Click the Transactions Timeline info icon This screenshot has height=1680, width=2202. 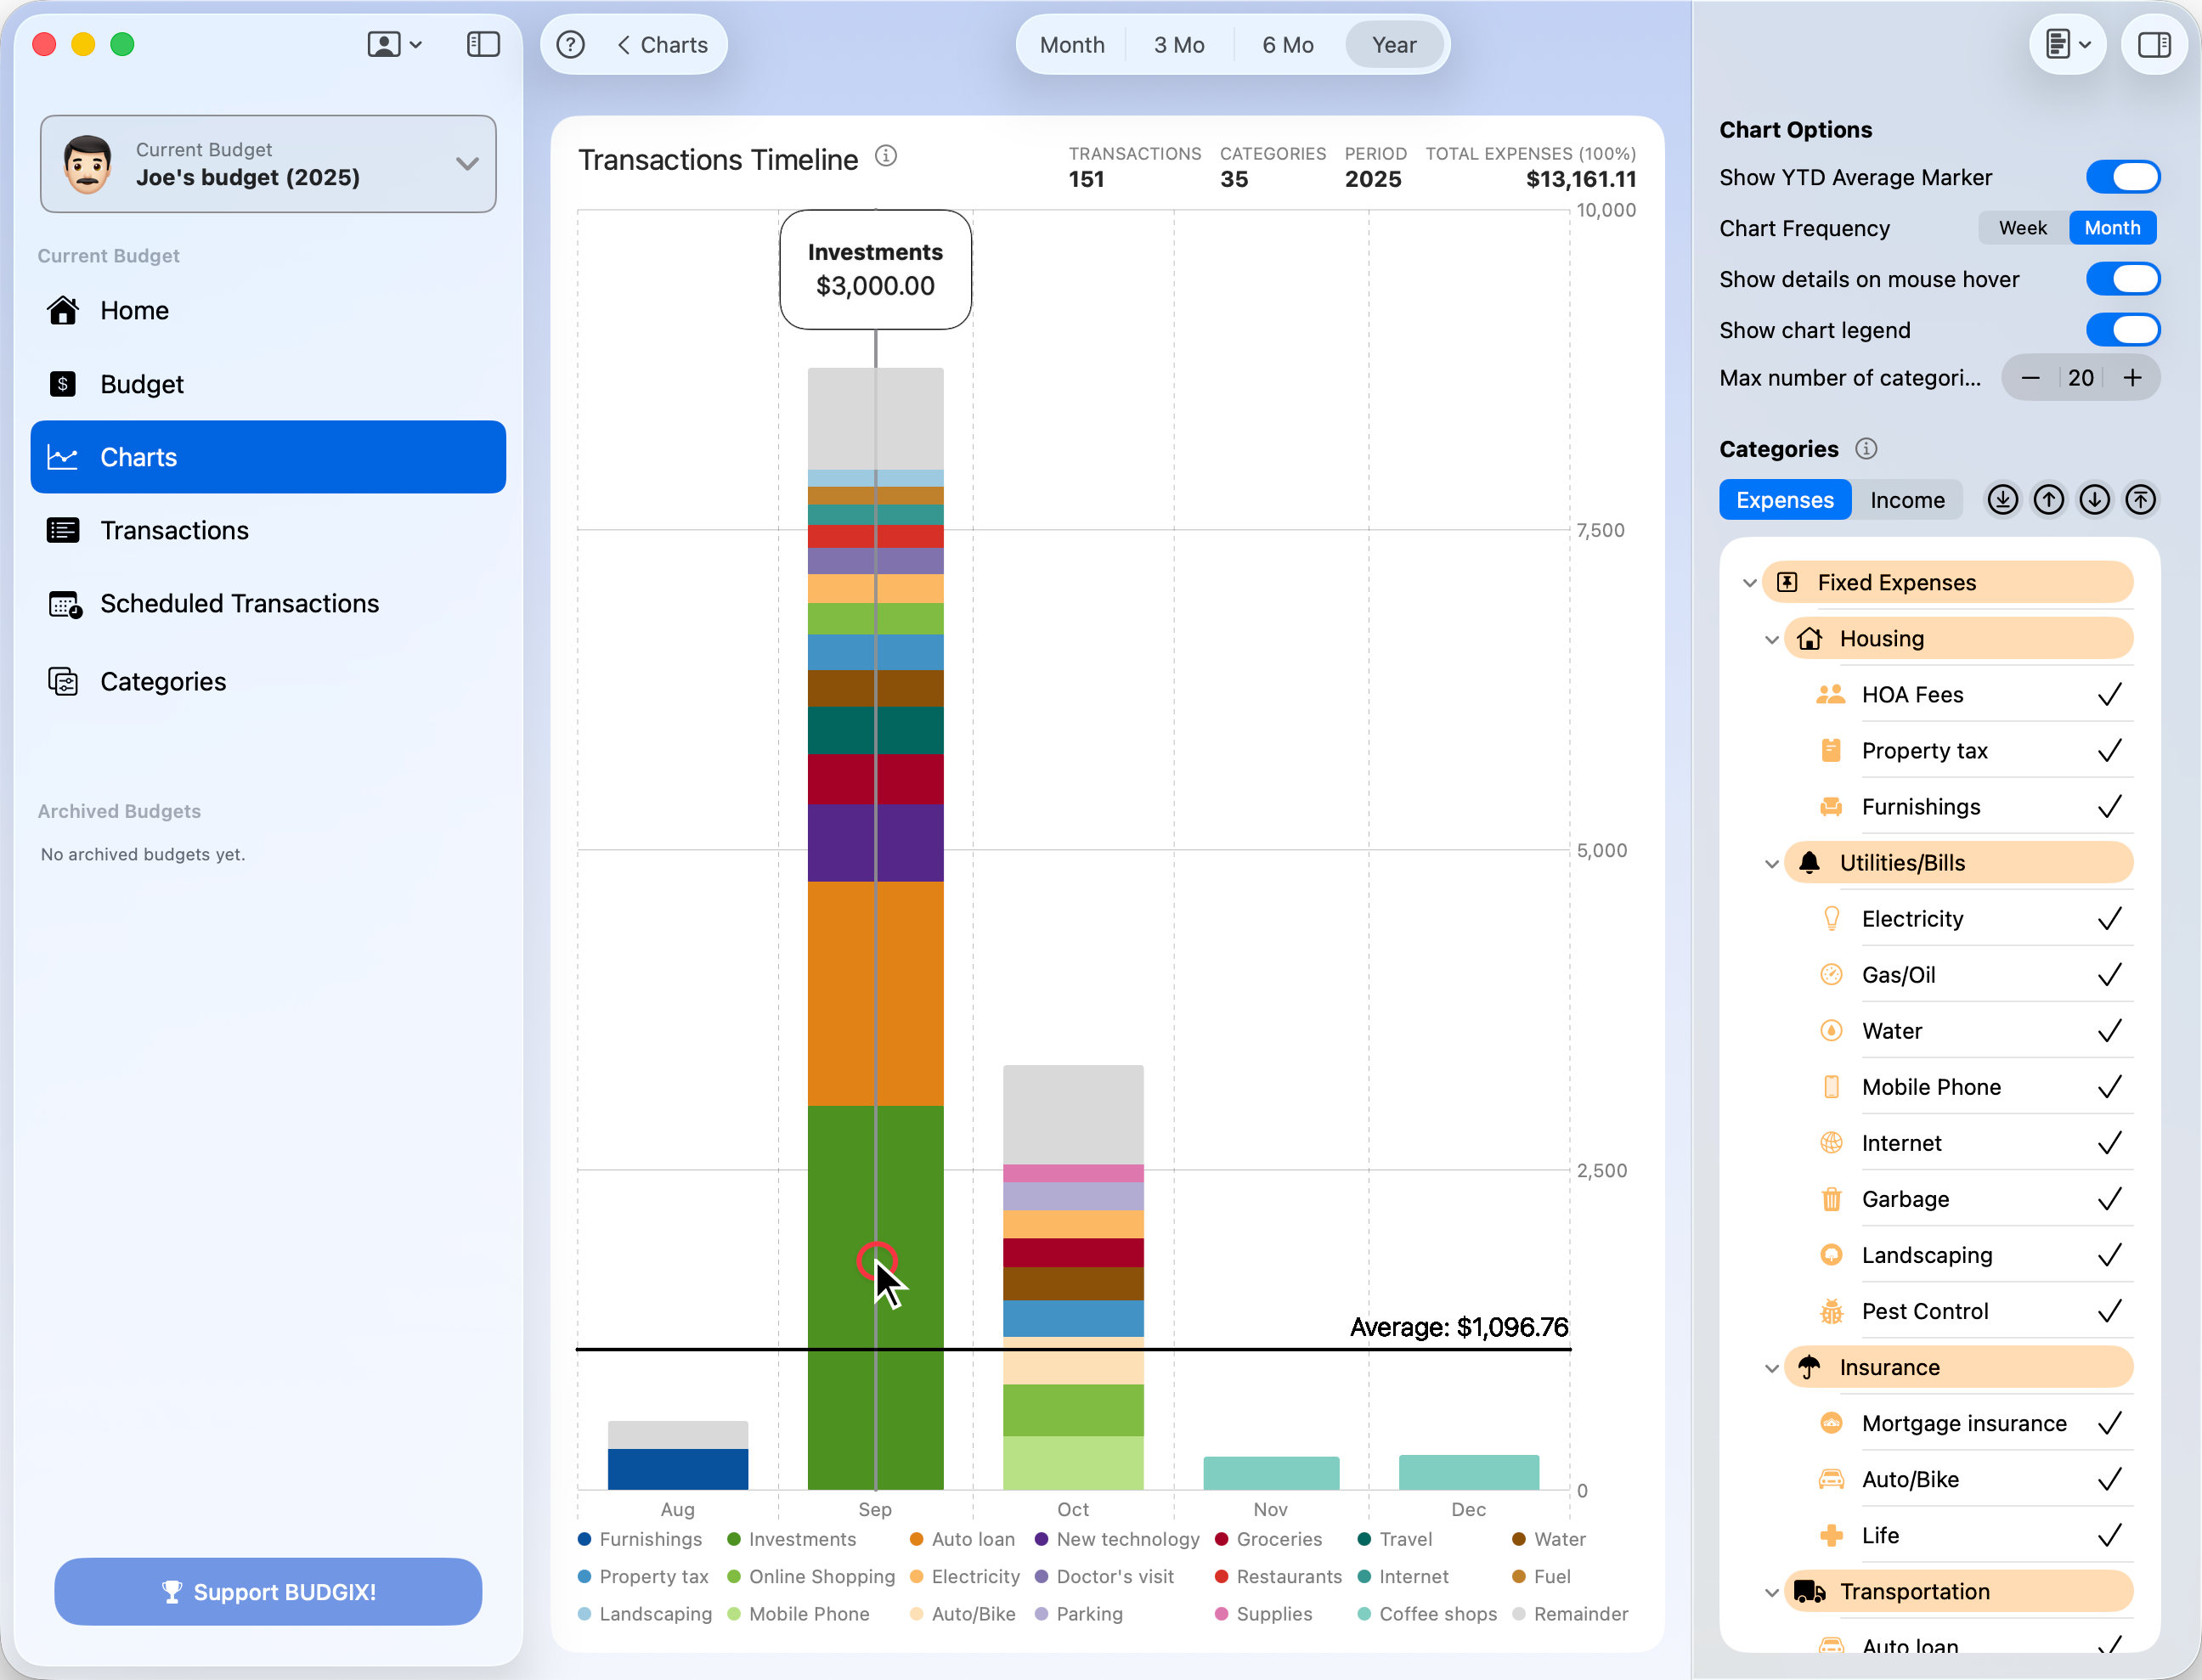point(886,156)
